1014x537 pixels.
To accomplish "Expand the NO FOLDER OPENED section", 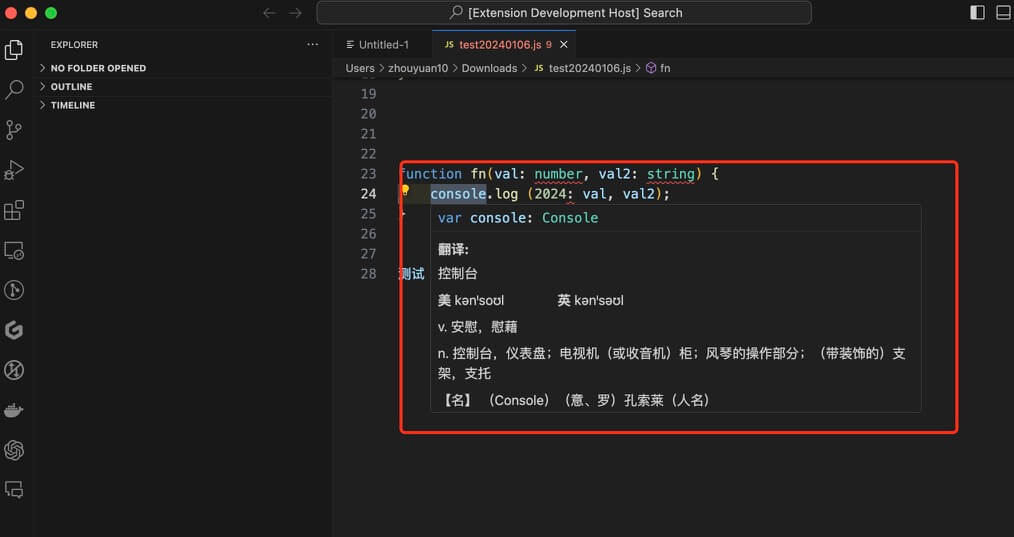I will [x=98, y=68].
